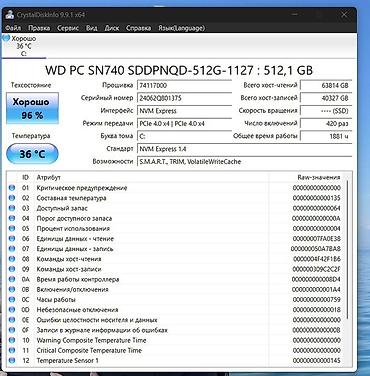Screen dimensions: 370x376
Task: Open the Вид menu
Action: tap(92, 28)
